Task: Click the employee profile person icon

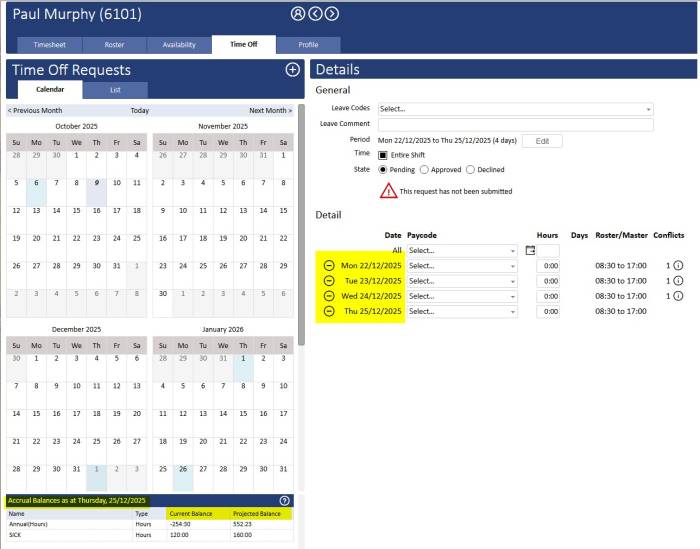Action: pos(297,14)
